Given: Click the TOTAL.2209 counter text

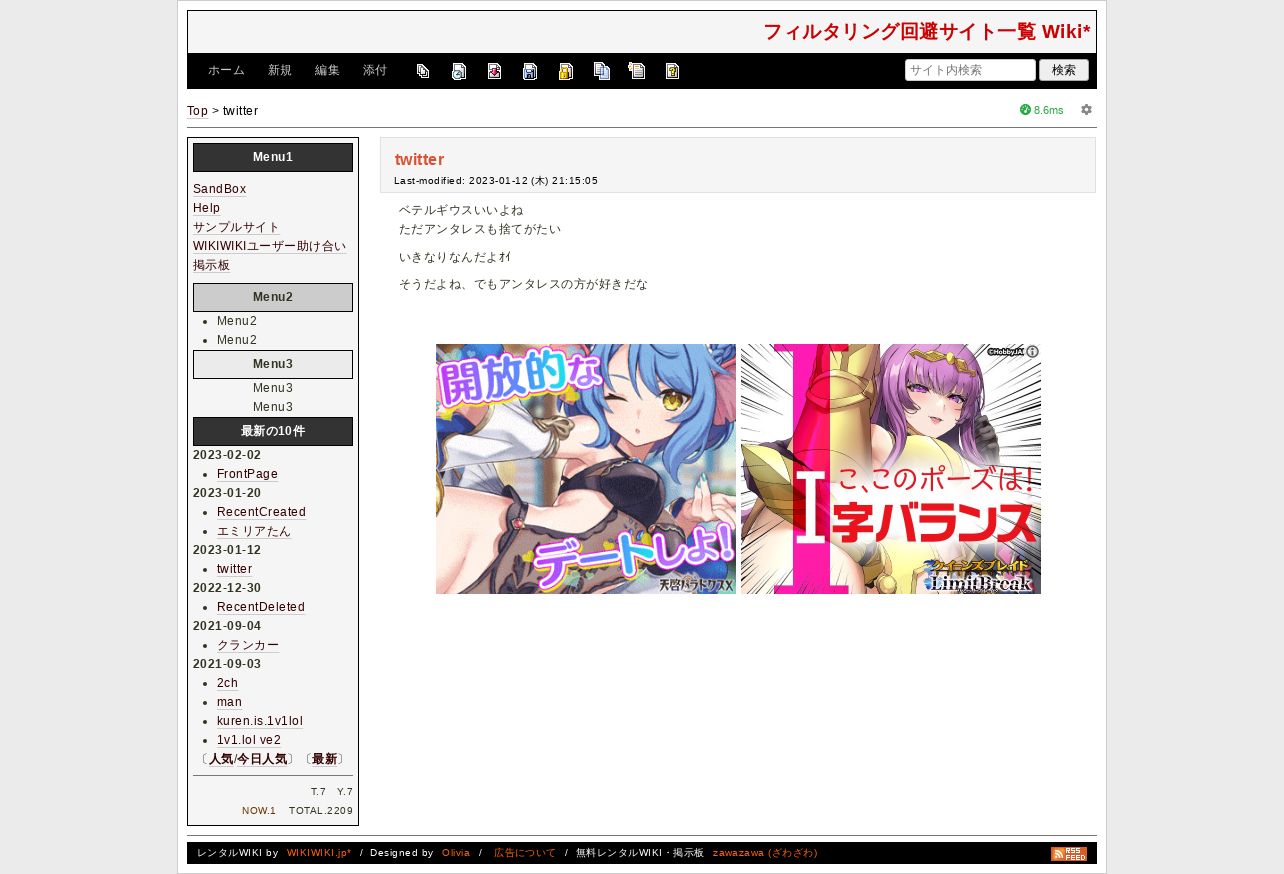Looking at the screenshot, I should (321, 811).
